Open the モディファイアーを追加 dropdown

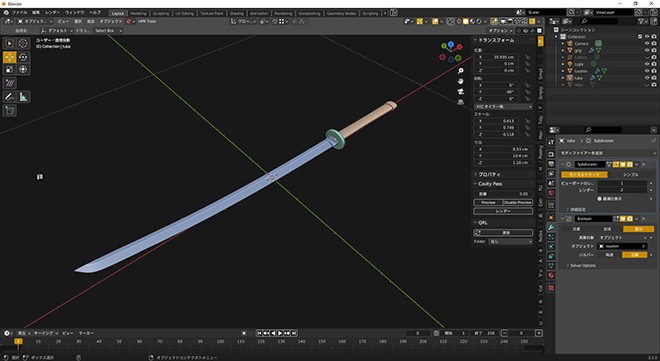point(607,153)
